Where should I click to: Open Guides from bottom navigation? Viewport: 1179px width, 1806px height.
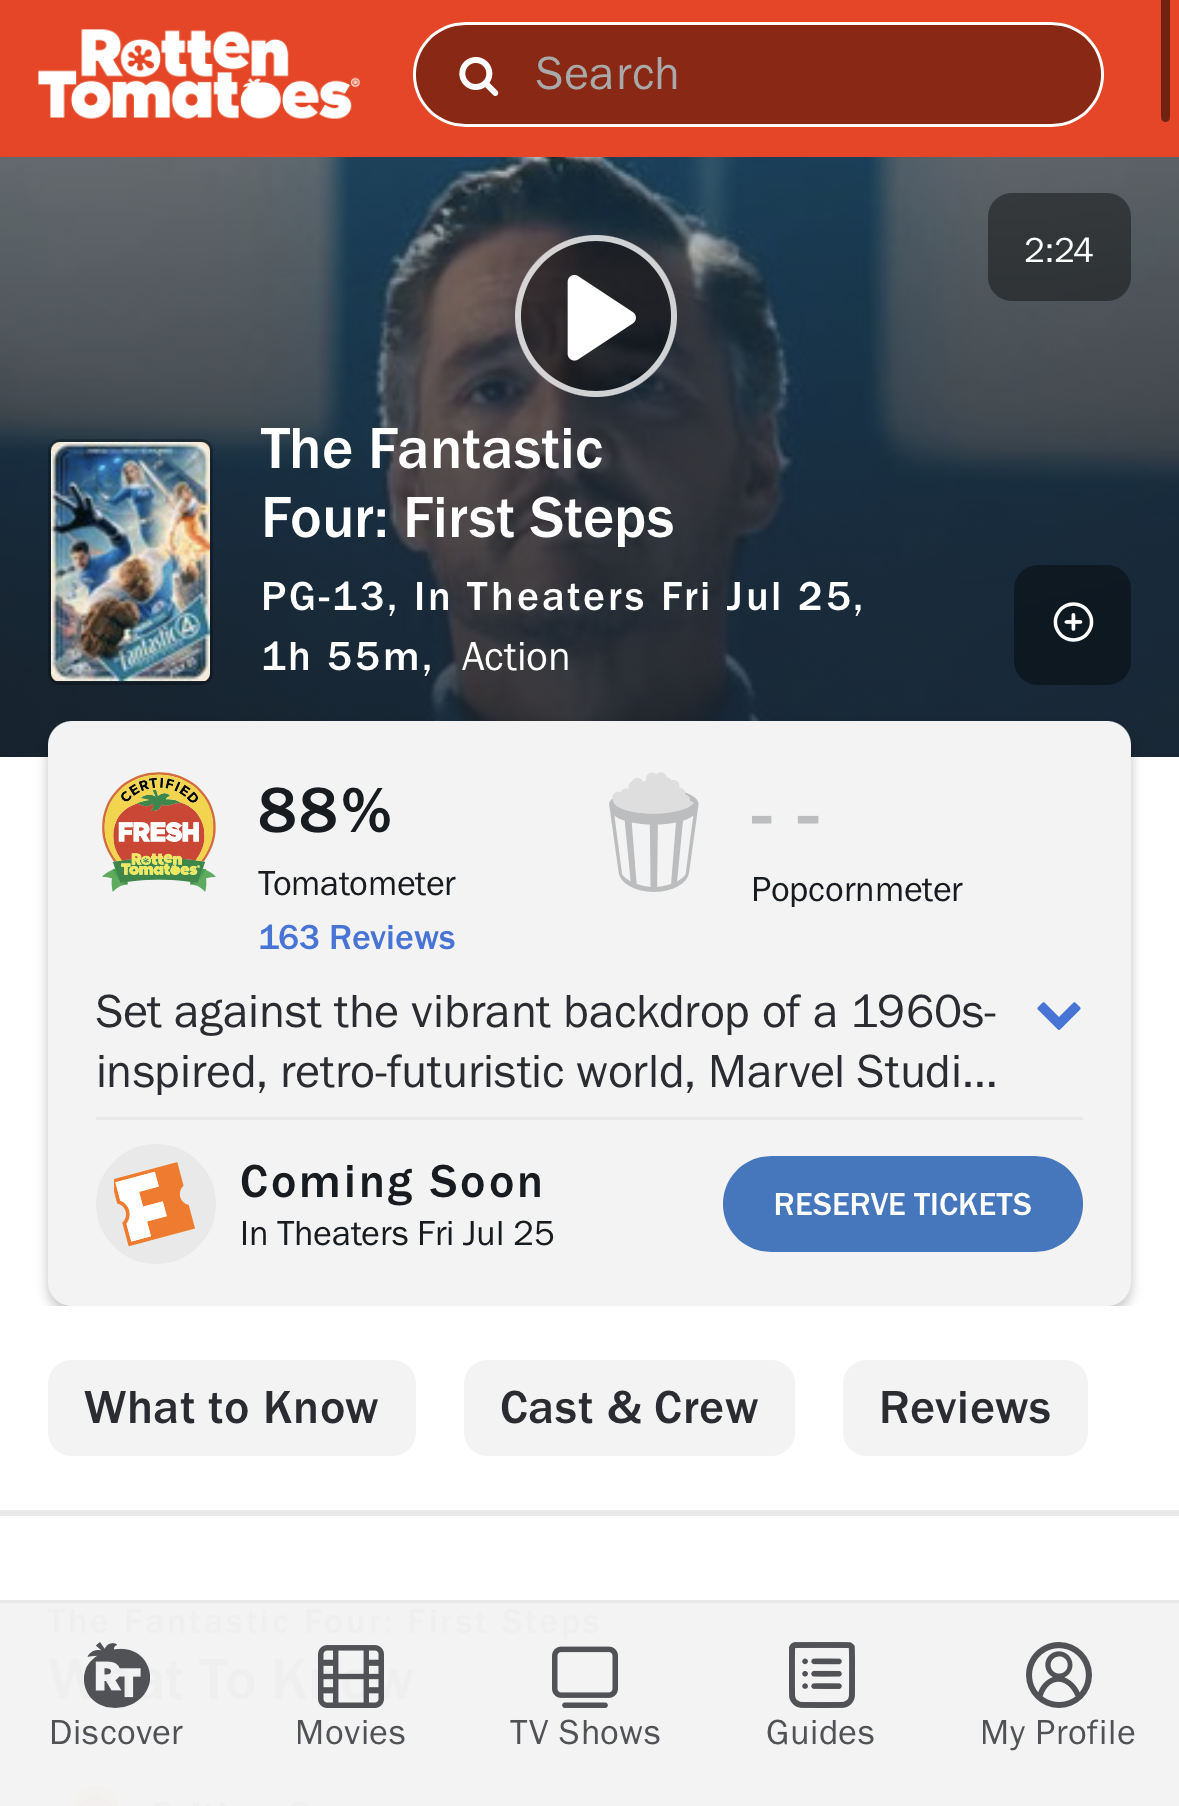click(x=820, y=1694)
